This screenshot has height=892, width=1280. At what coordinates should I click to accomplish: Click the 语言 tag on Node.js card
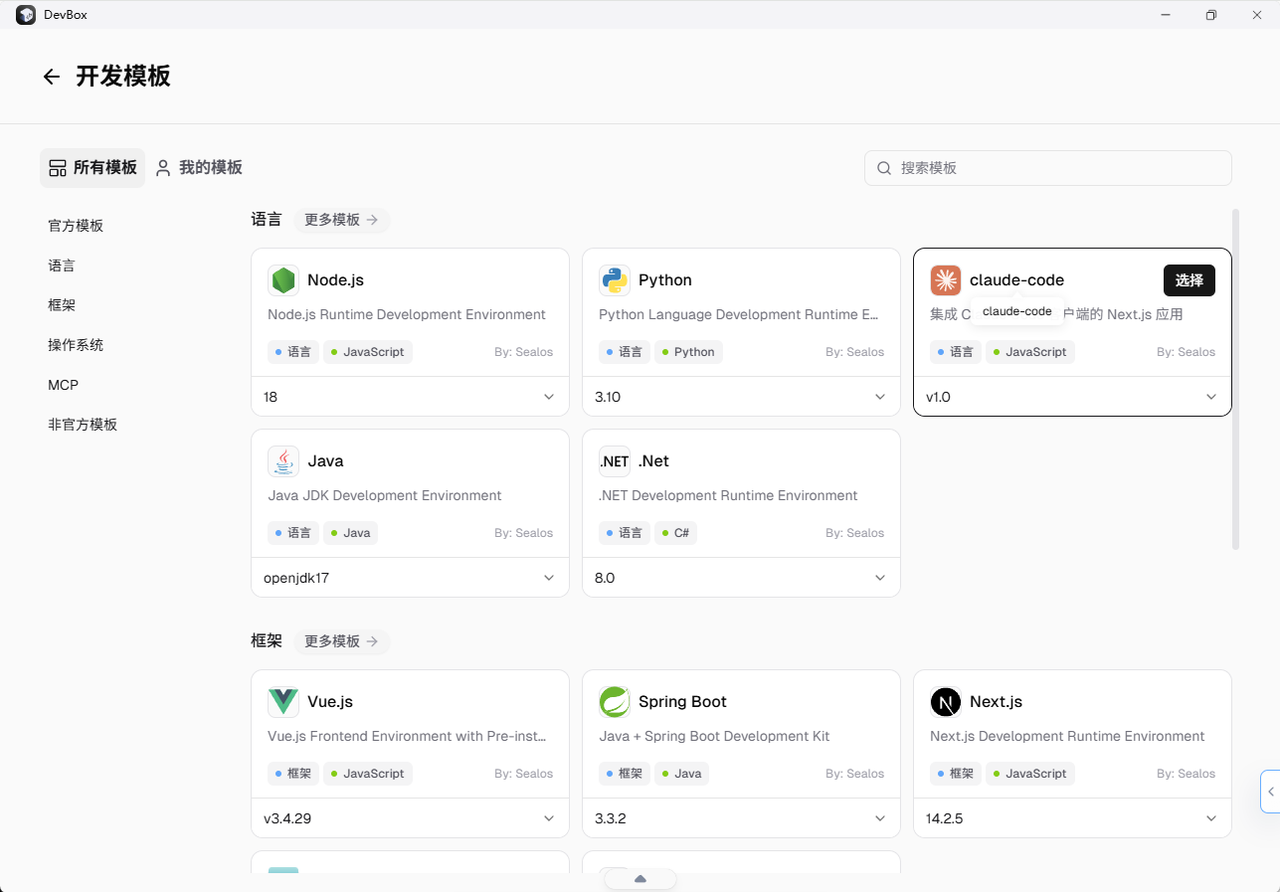pyautogui.click(x=293, y=352)
